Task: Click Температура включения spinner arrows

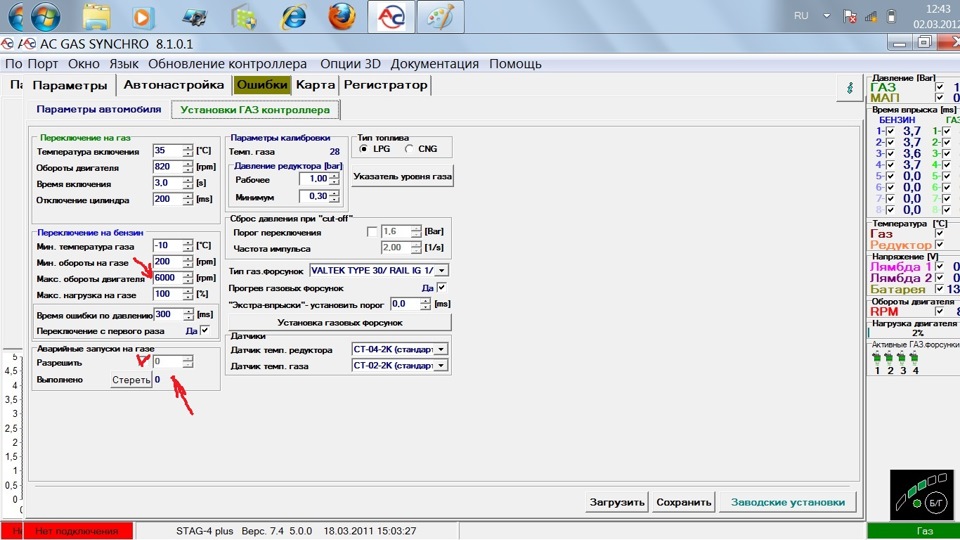Action: 188,151
